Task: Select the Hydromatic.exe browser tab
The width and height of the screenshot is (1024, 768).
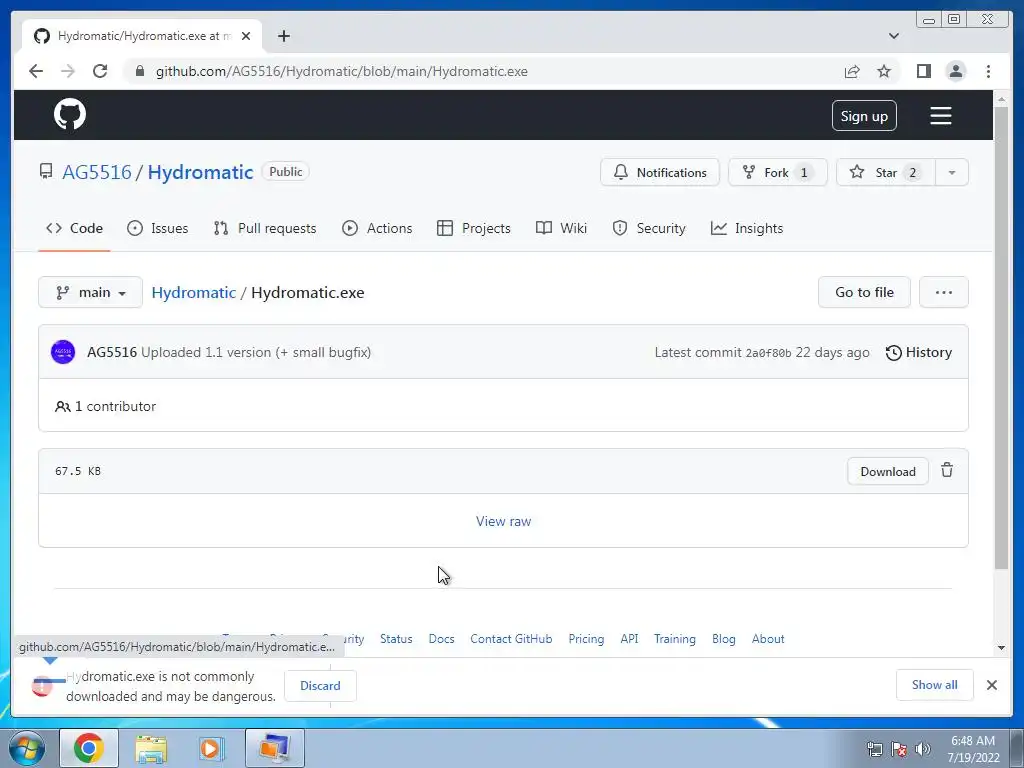Action: point(142,36)
